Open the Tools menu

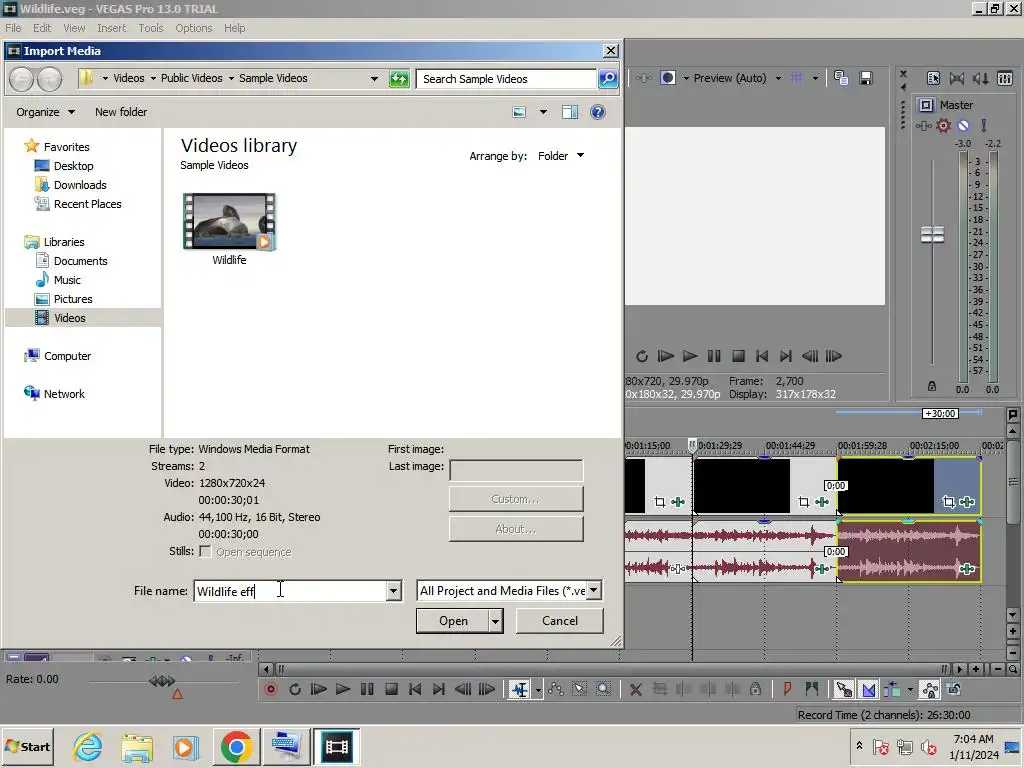tap(150, 28)
